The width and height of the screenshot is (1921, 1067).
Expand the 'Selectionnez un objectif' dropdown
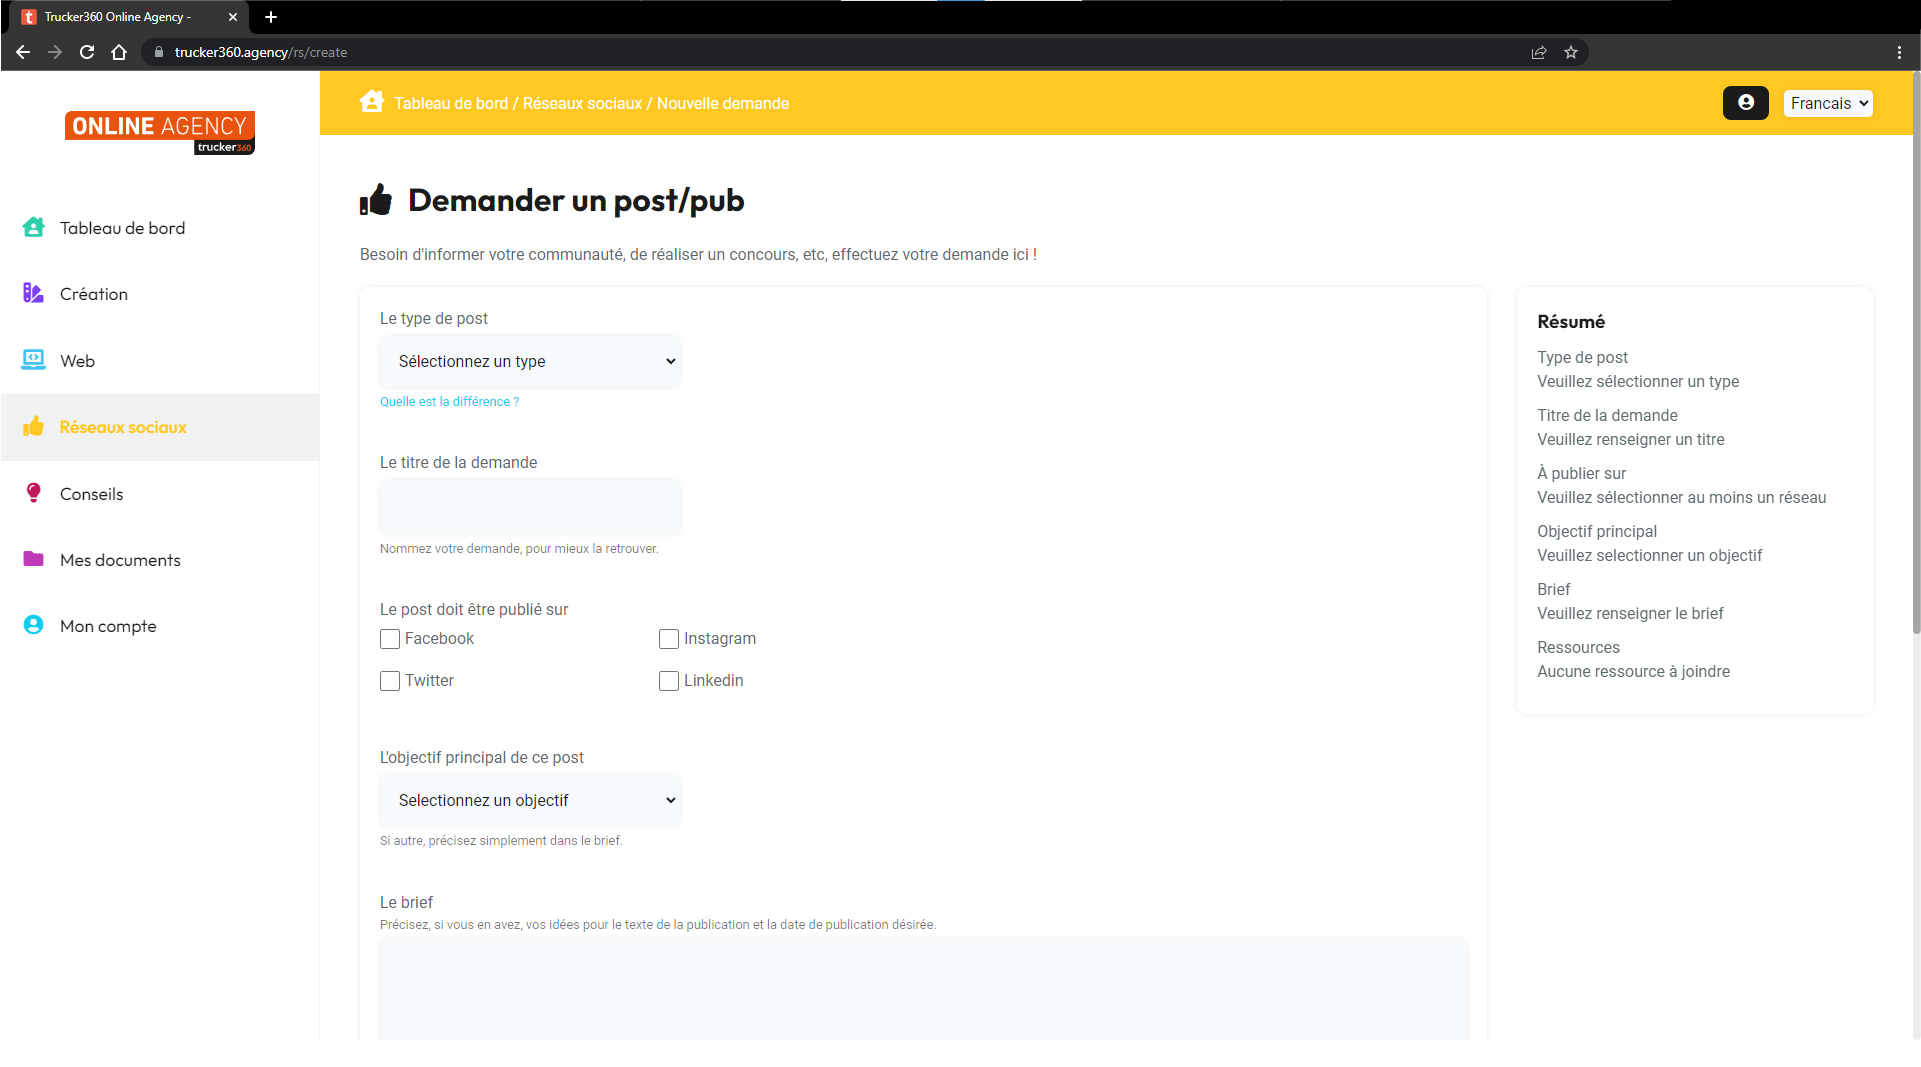tap(530, 800)
